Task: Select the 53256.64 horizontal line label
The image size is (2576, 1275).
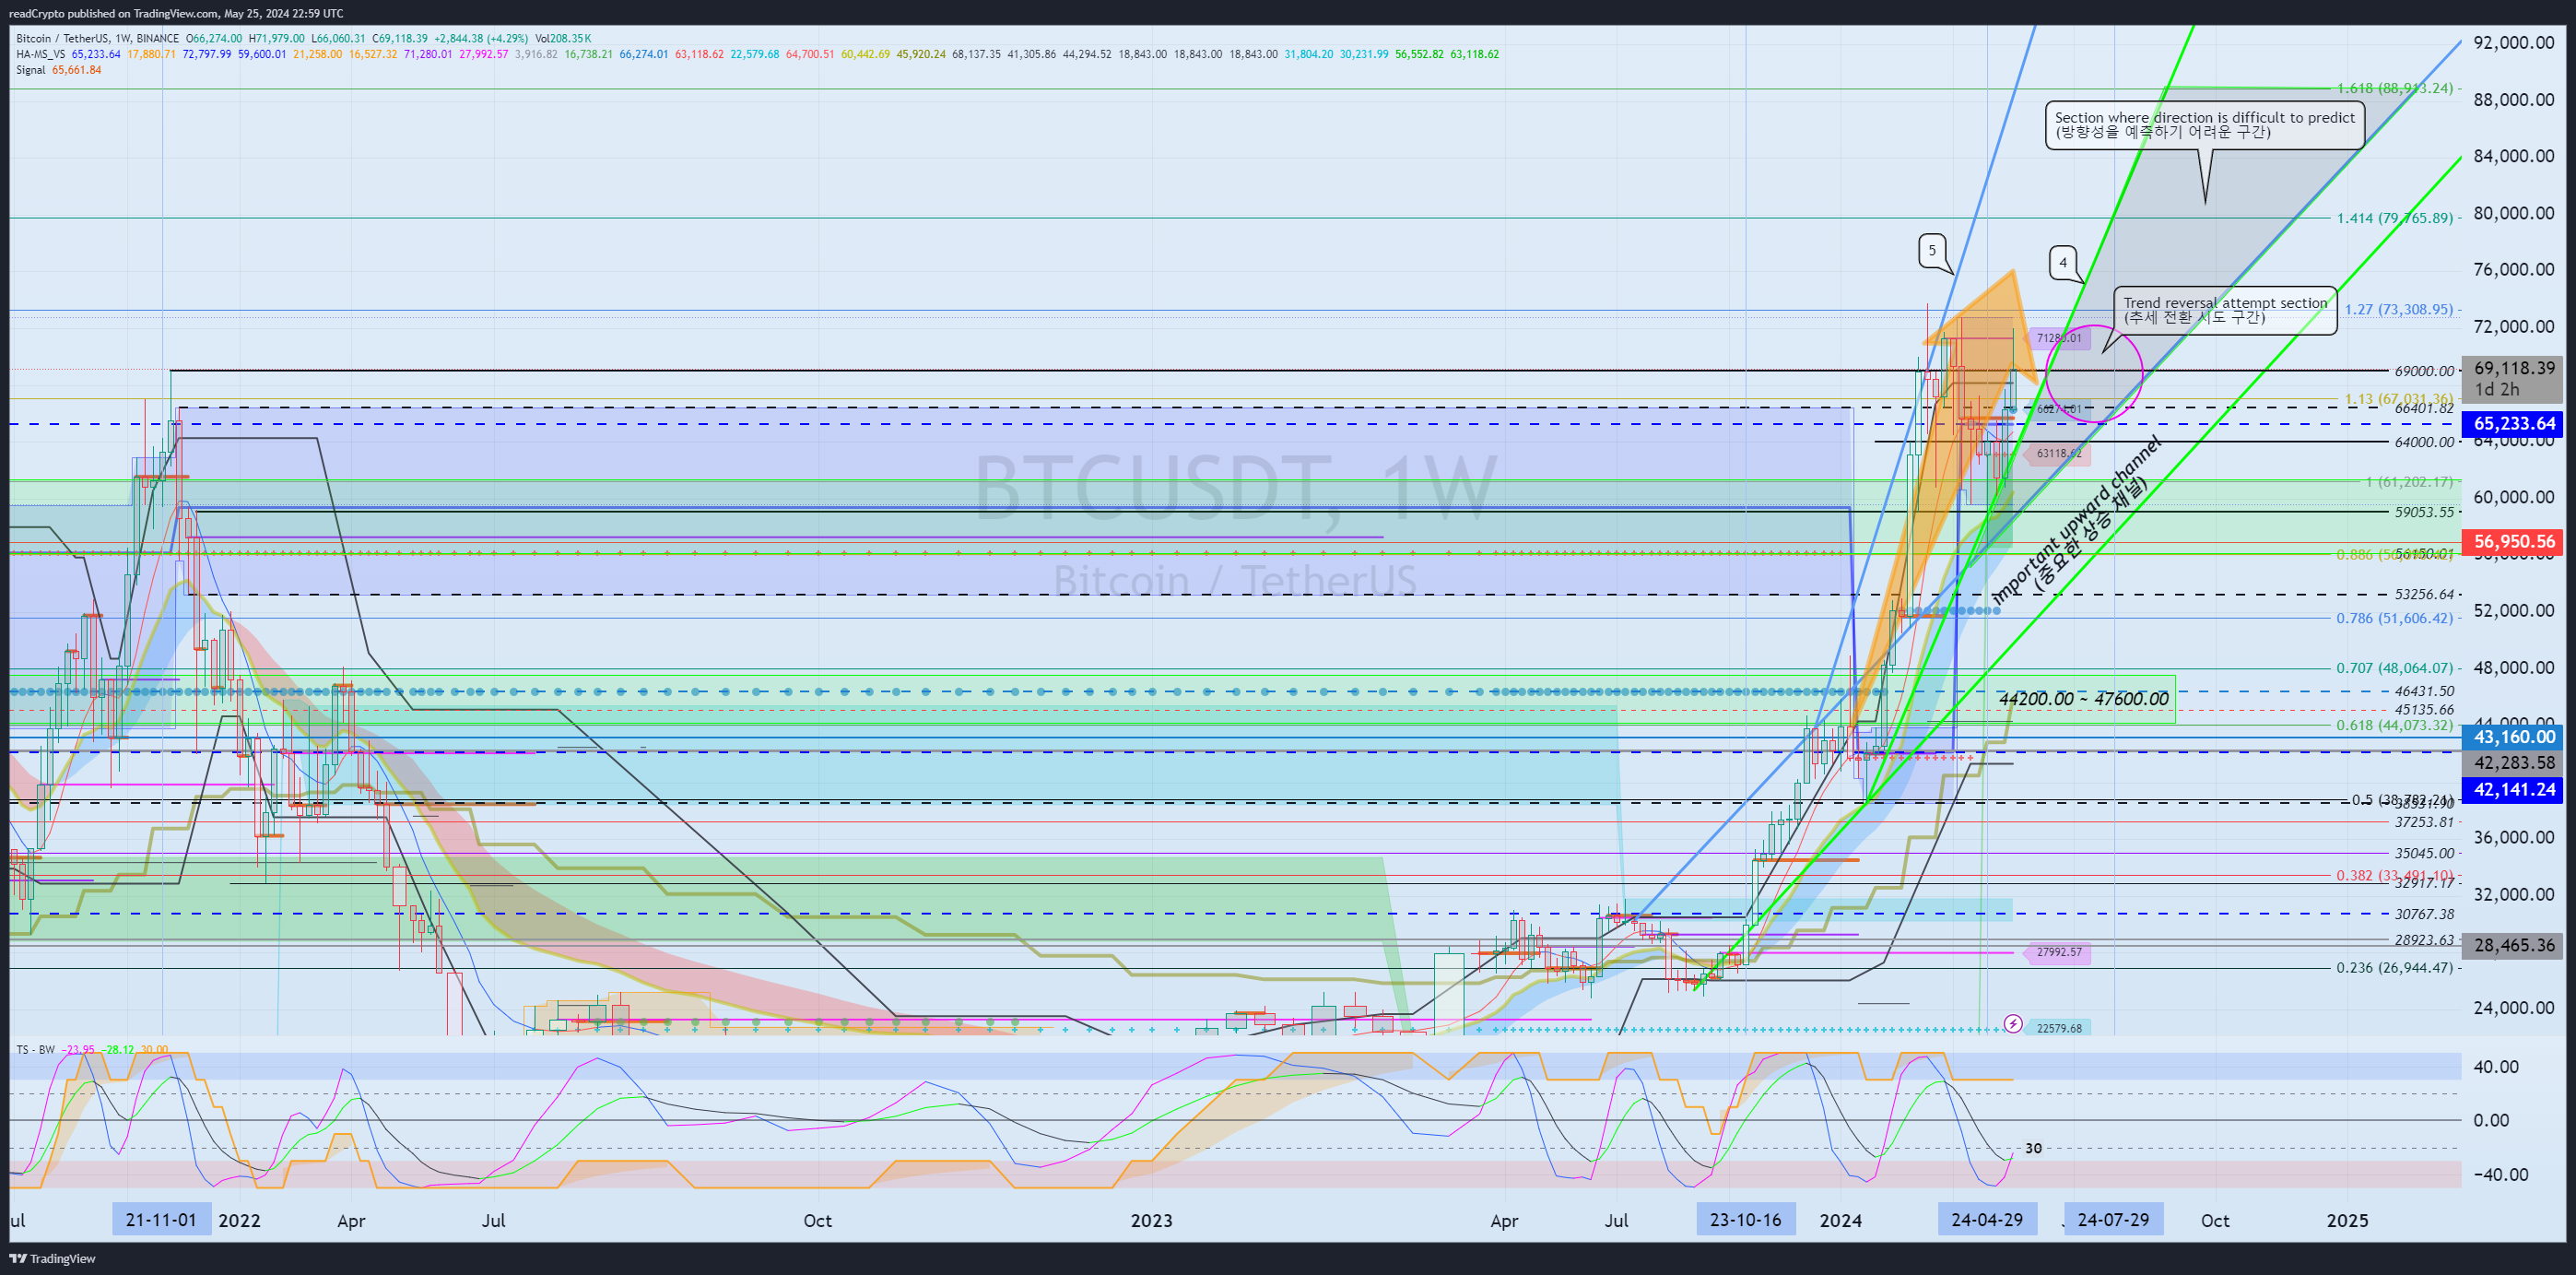Action: pyautogui.click(x=2424, y=594)
